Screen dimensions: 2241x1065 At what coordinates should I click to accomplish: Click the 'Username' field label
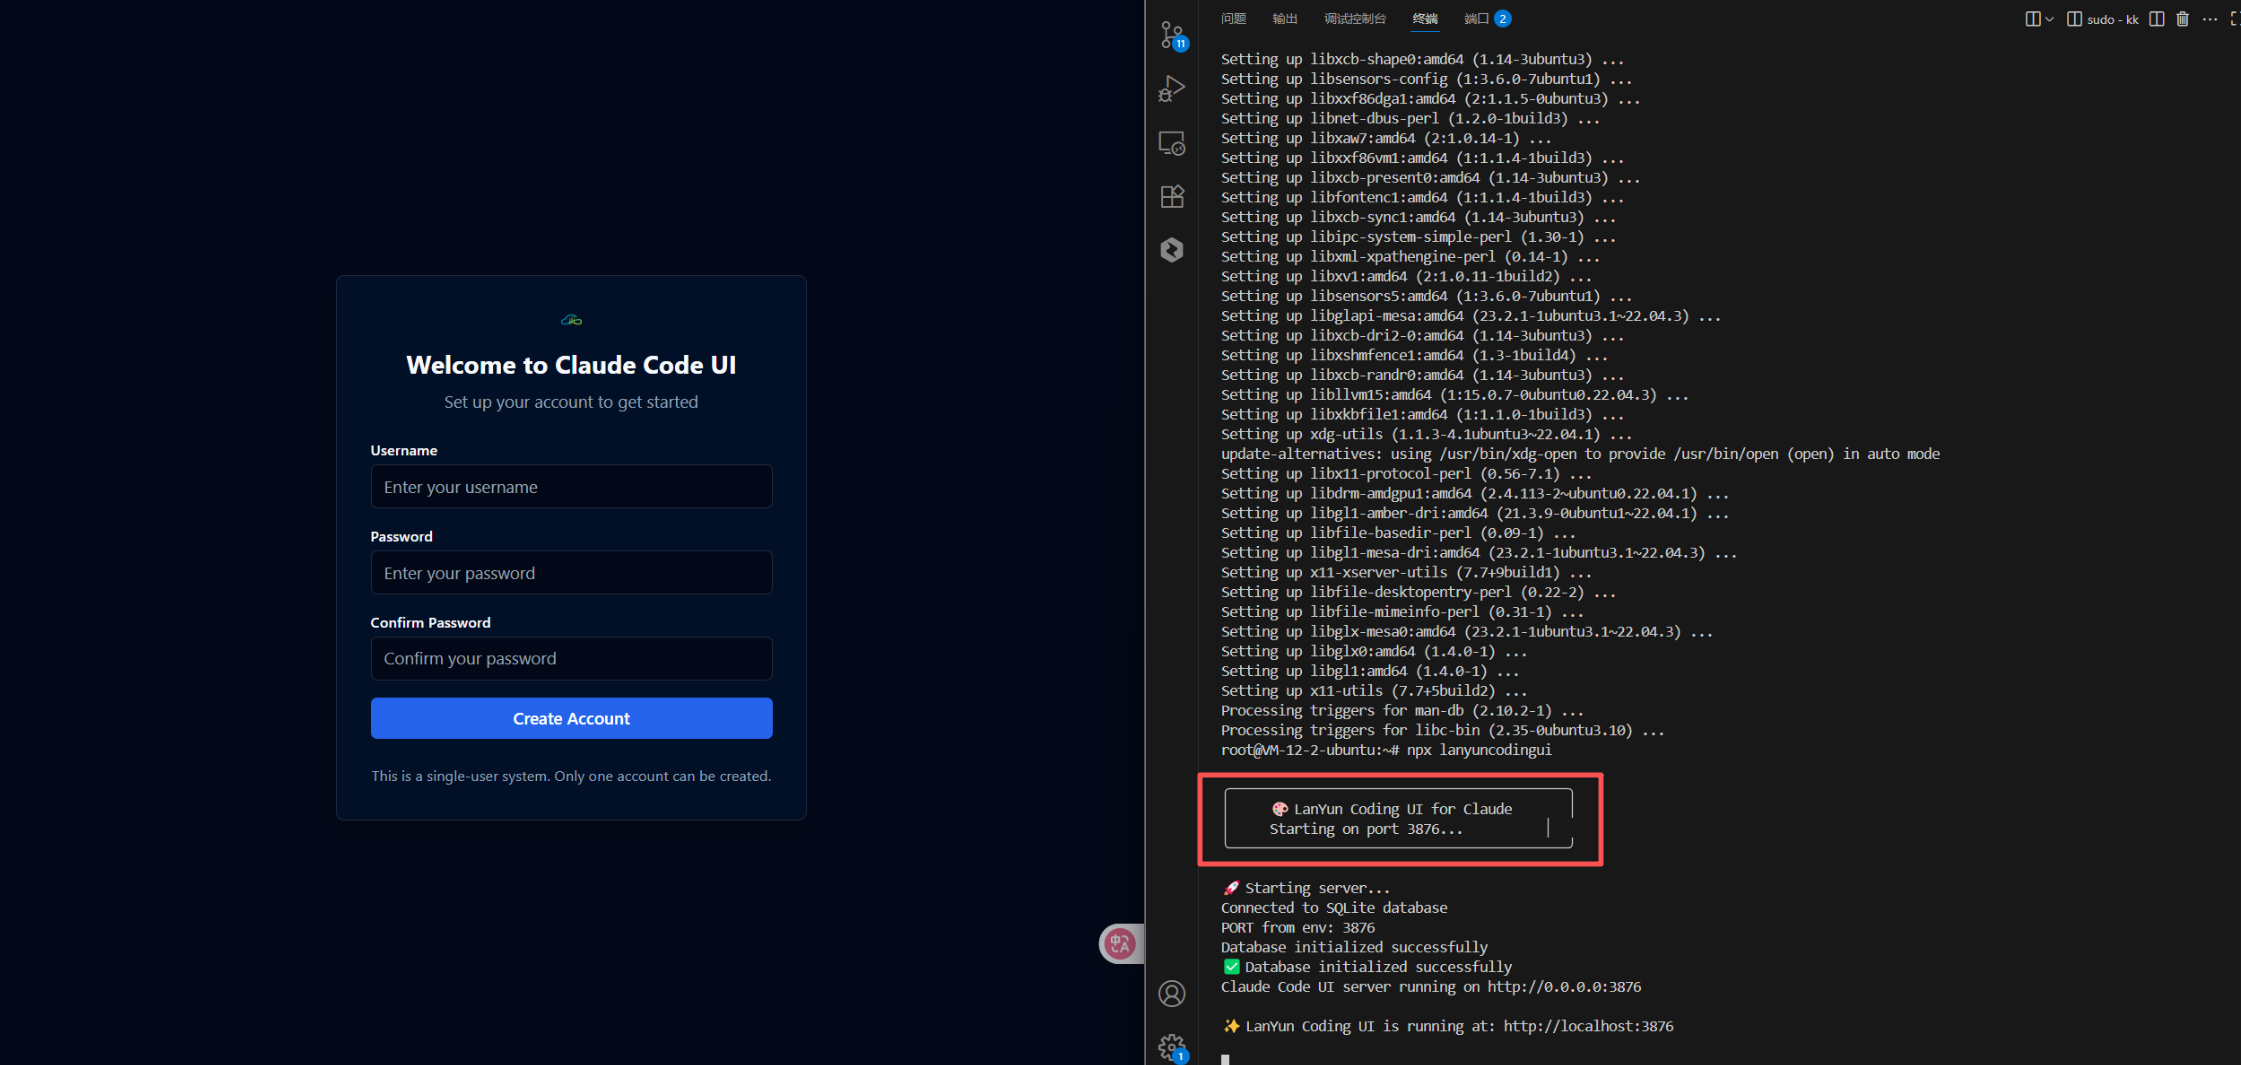pos(404,451)
